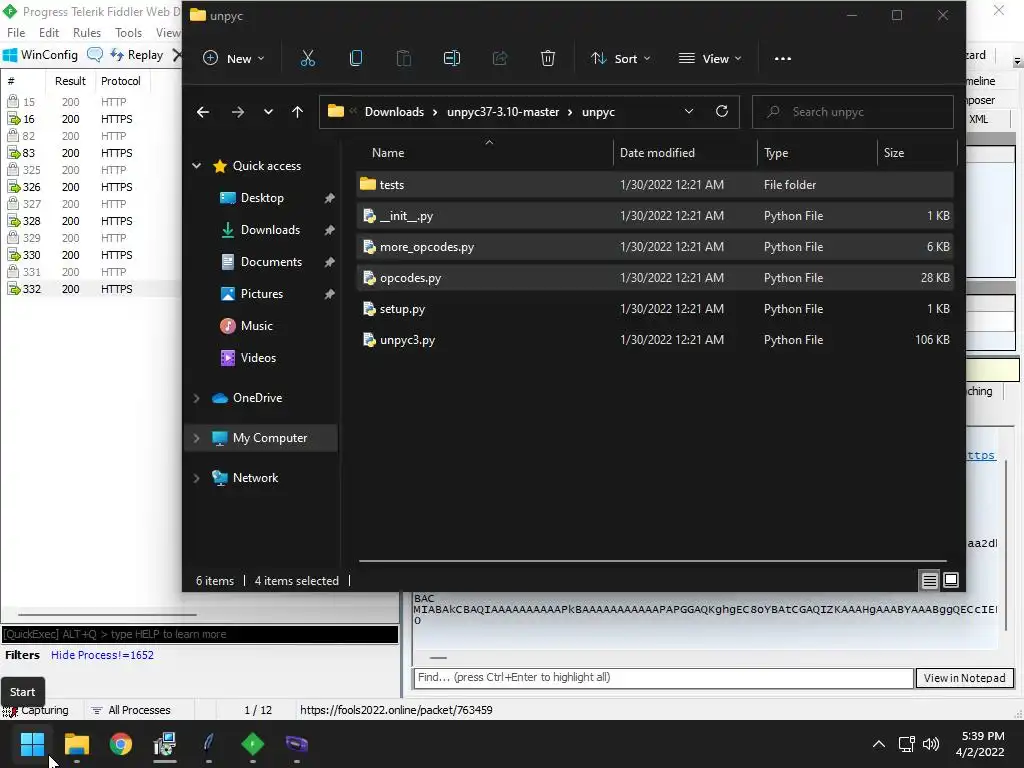Open Fiddler Rules menu

pyautogui.click(x=87, y=33)
